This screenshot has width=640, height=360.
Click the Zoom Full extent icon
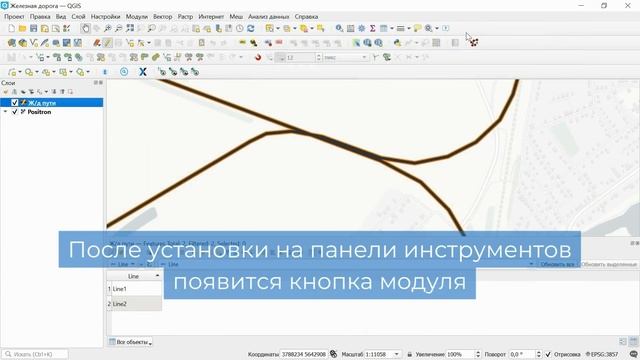click(x=130, y=28)
